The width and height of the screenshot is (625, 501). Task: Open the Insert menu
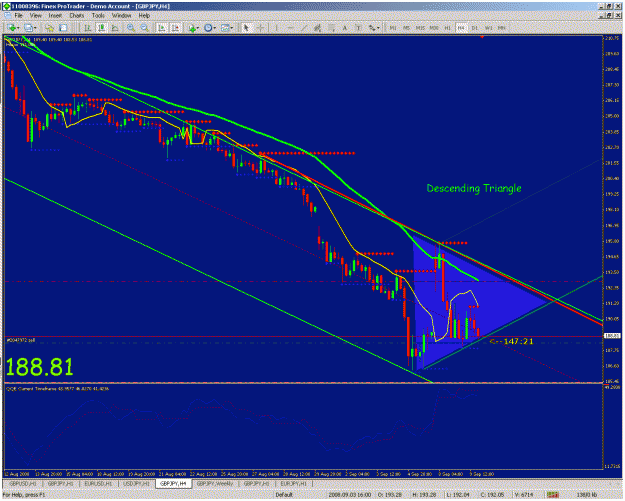[x=55, y=16]
